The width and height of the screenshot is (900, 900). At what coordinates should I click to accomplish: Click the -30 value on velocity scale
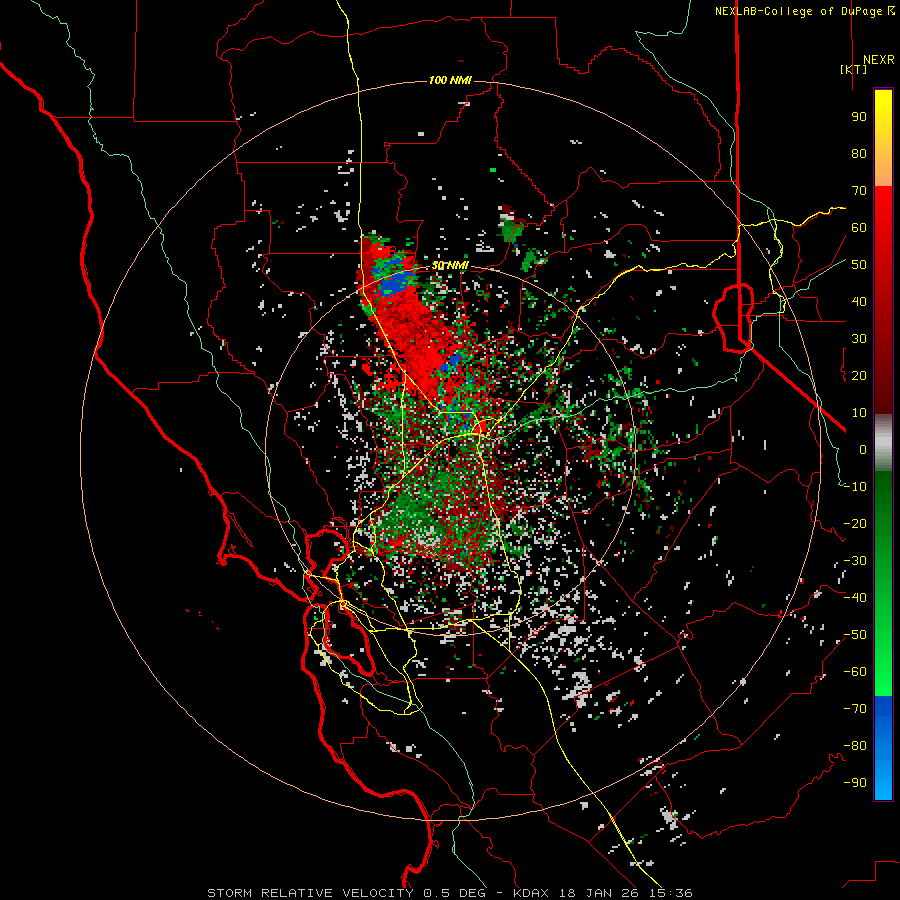pos(855,561)
